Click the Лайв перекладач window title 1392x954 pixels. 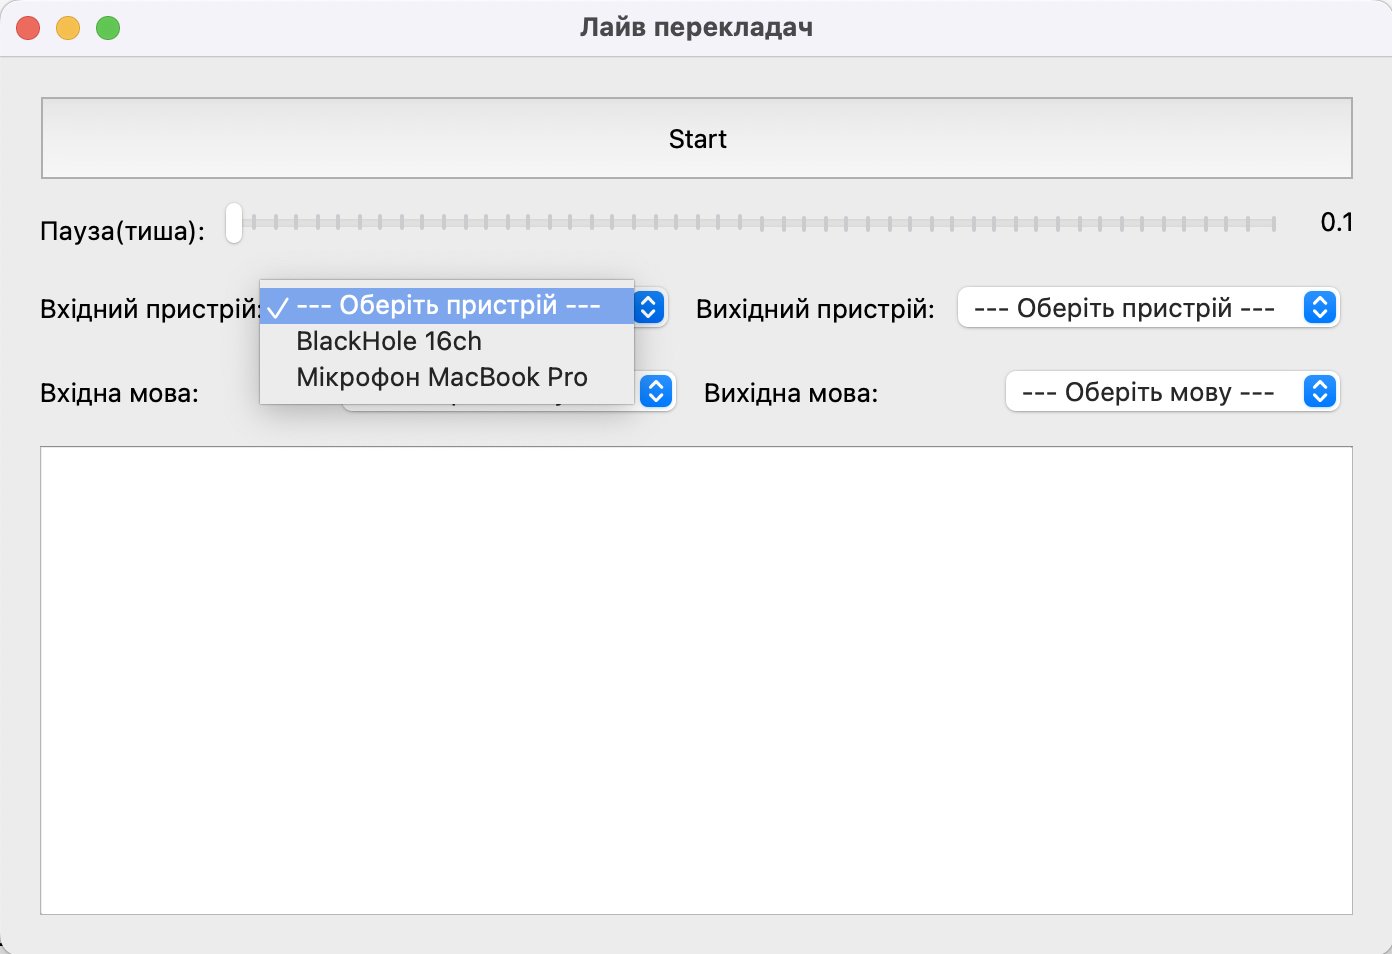tap(696, 27)
